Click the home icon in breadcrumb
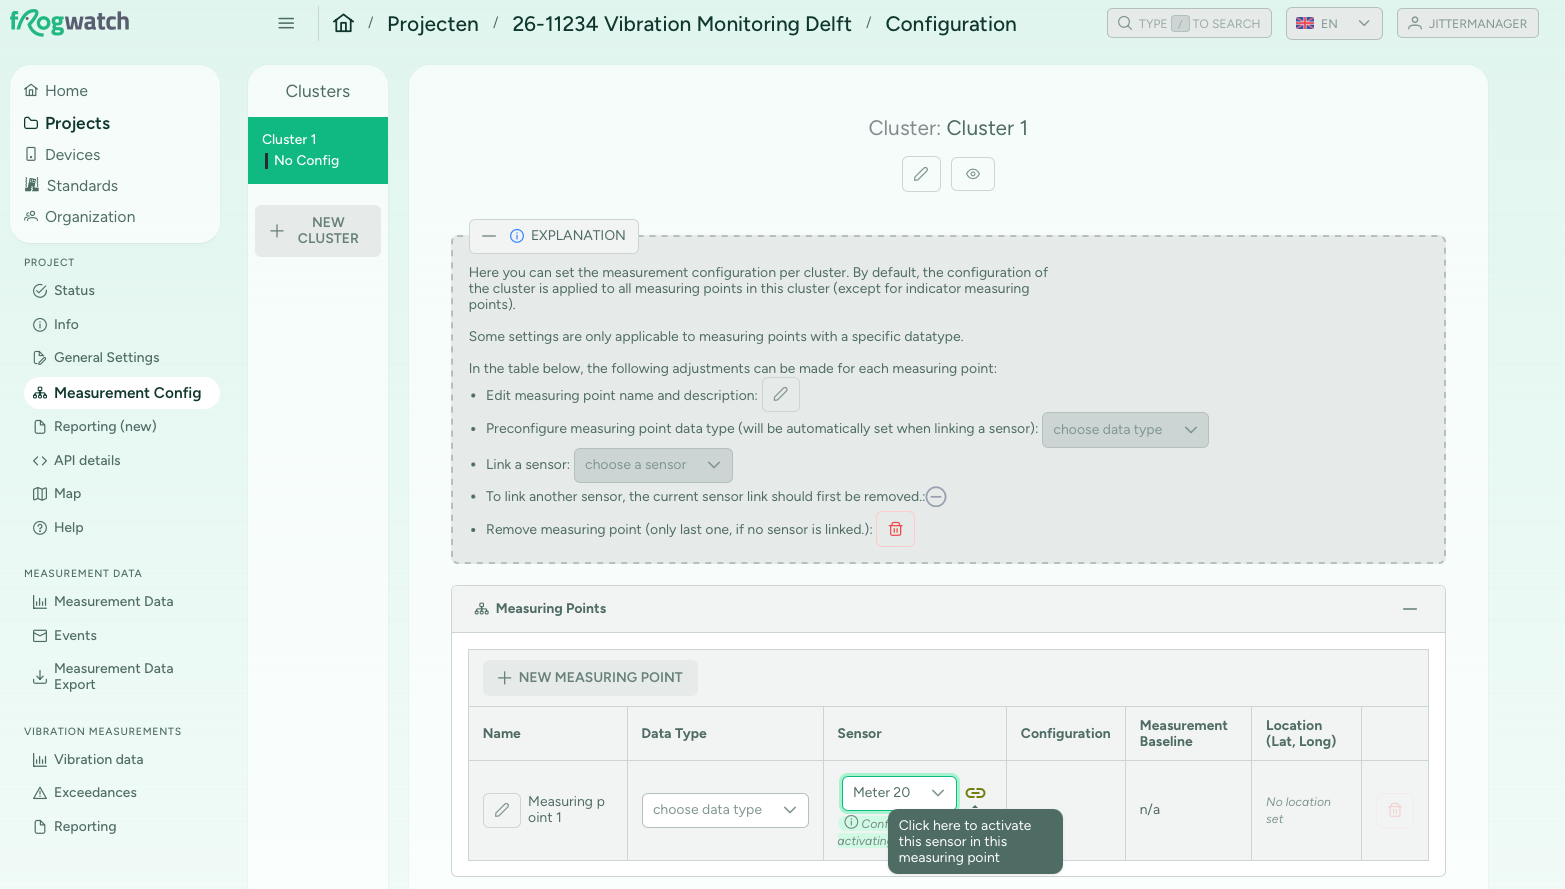 click(x=343, y=24)
